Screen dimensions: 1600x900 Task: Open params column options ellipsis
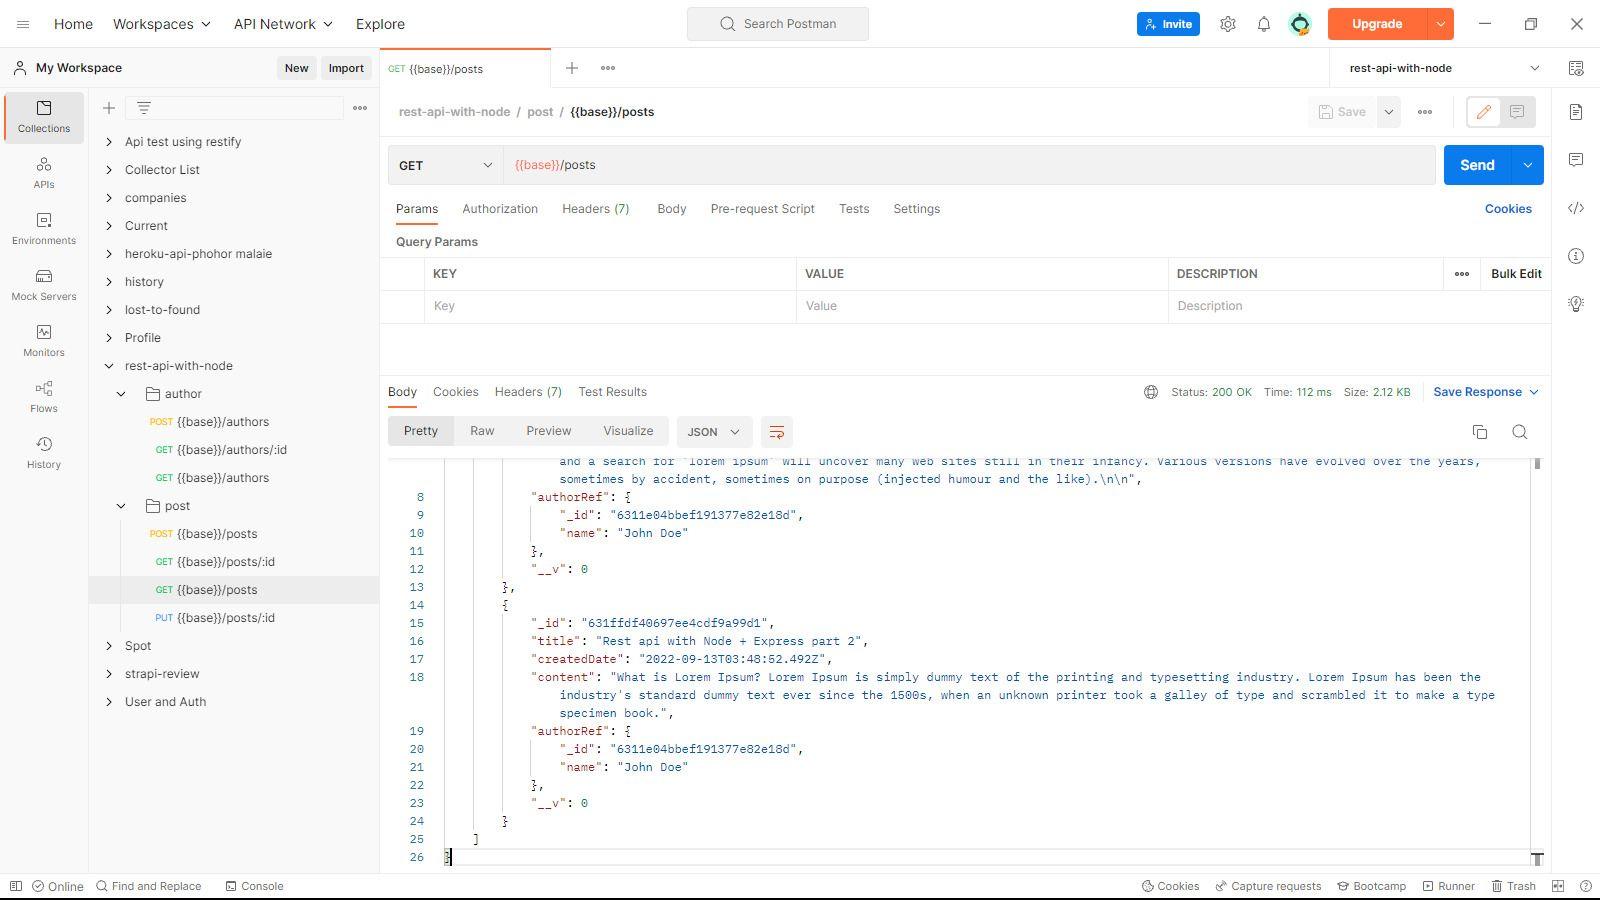[x=1462, y=274]
